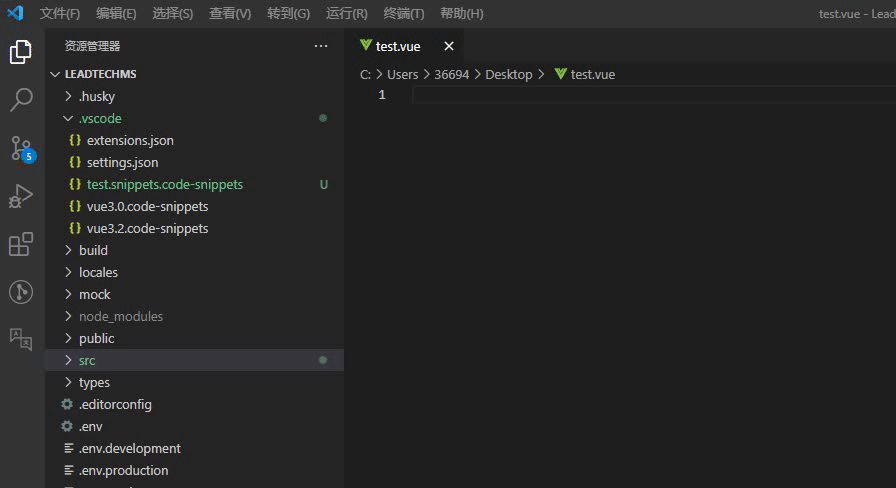Click the Users breadcrumb segment
Image resolution: width=896 pixels, height=488 pixels.
click(x=402, y=74)
